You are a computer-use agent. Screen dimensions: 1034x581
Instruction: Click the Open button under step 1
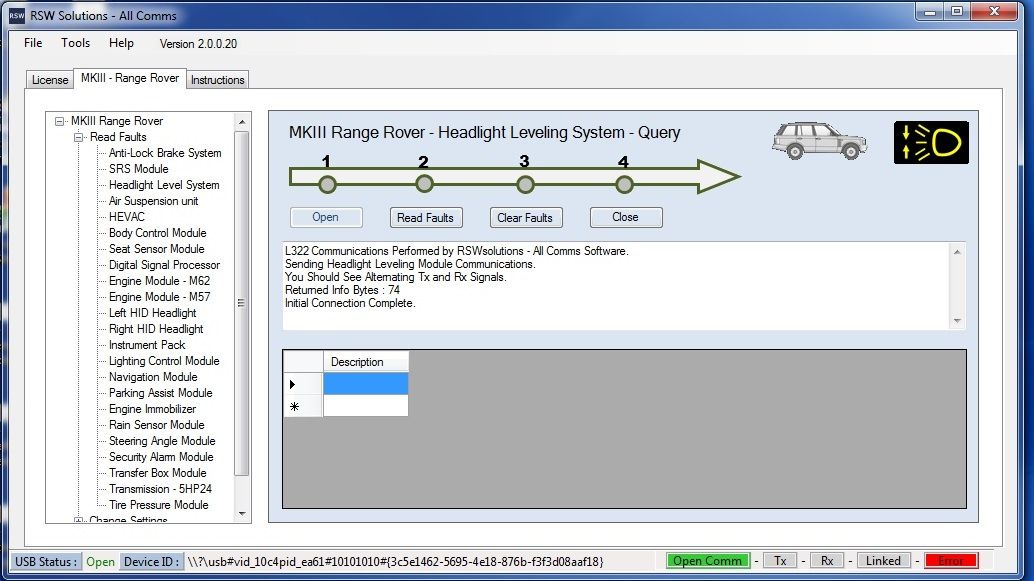(x=326, y=217)
